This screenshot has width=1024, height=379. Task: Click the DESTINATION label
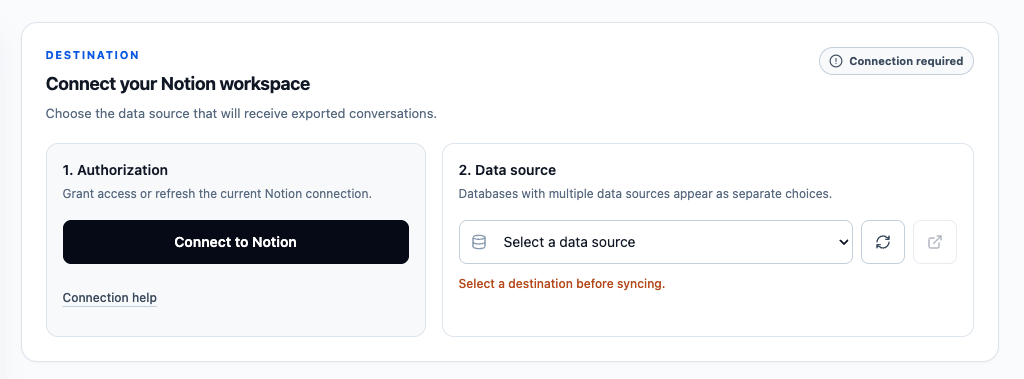coord(93,55)
